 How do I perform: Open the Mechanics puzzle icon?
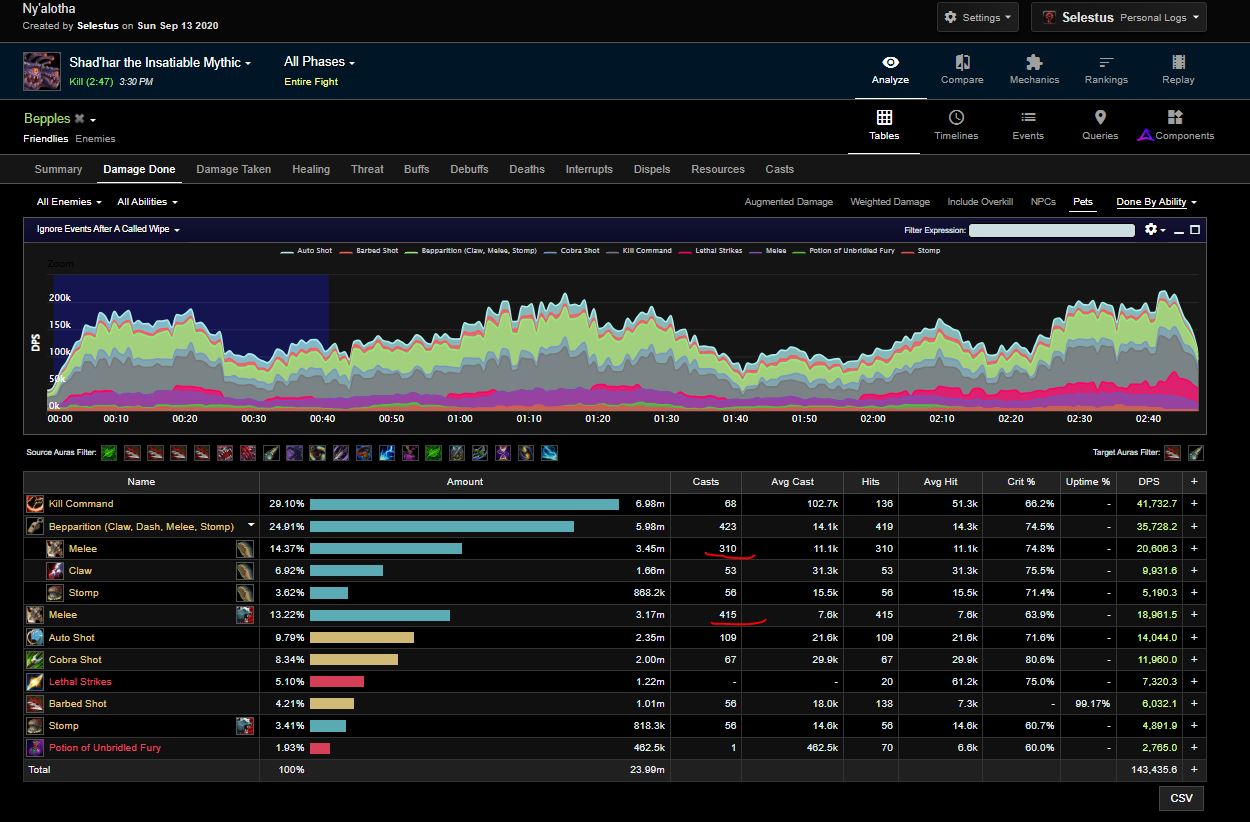coord(1034,62)
